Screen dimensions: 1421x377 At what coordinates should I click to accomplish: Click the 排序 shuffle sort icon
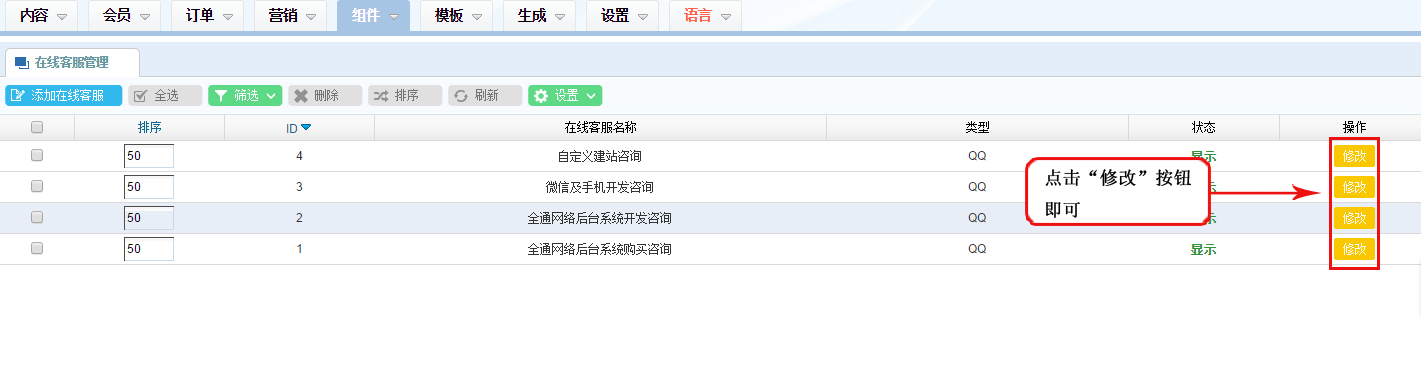[381, 96]
